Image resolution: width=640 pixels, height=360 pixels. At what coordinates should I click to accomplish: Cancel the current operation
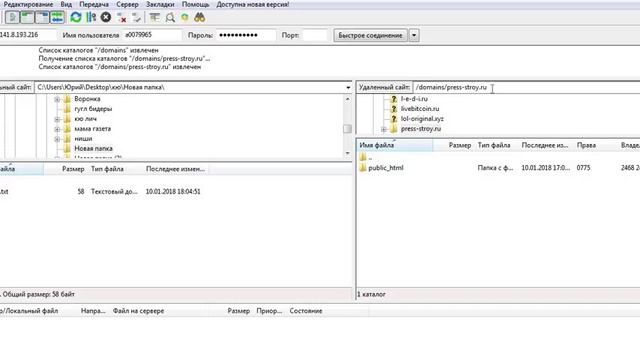pyautogui.click(x=106, y=17)
